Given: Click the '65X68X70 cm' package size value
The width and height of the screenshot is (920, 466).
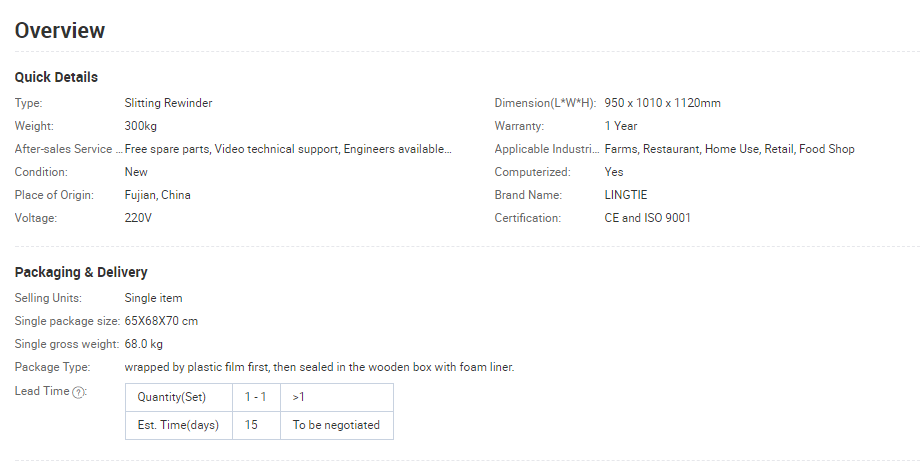Looking at the screenshot, I should [161, 321].
